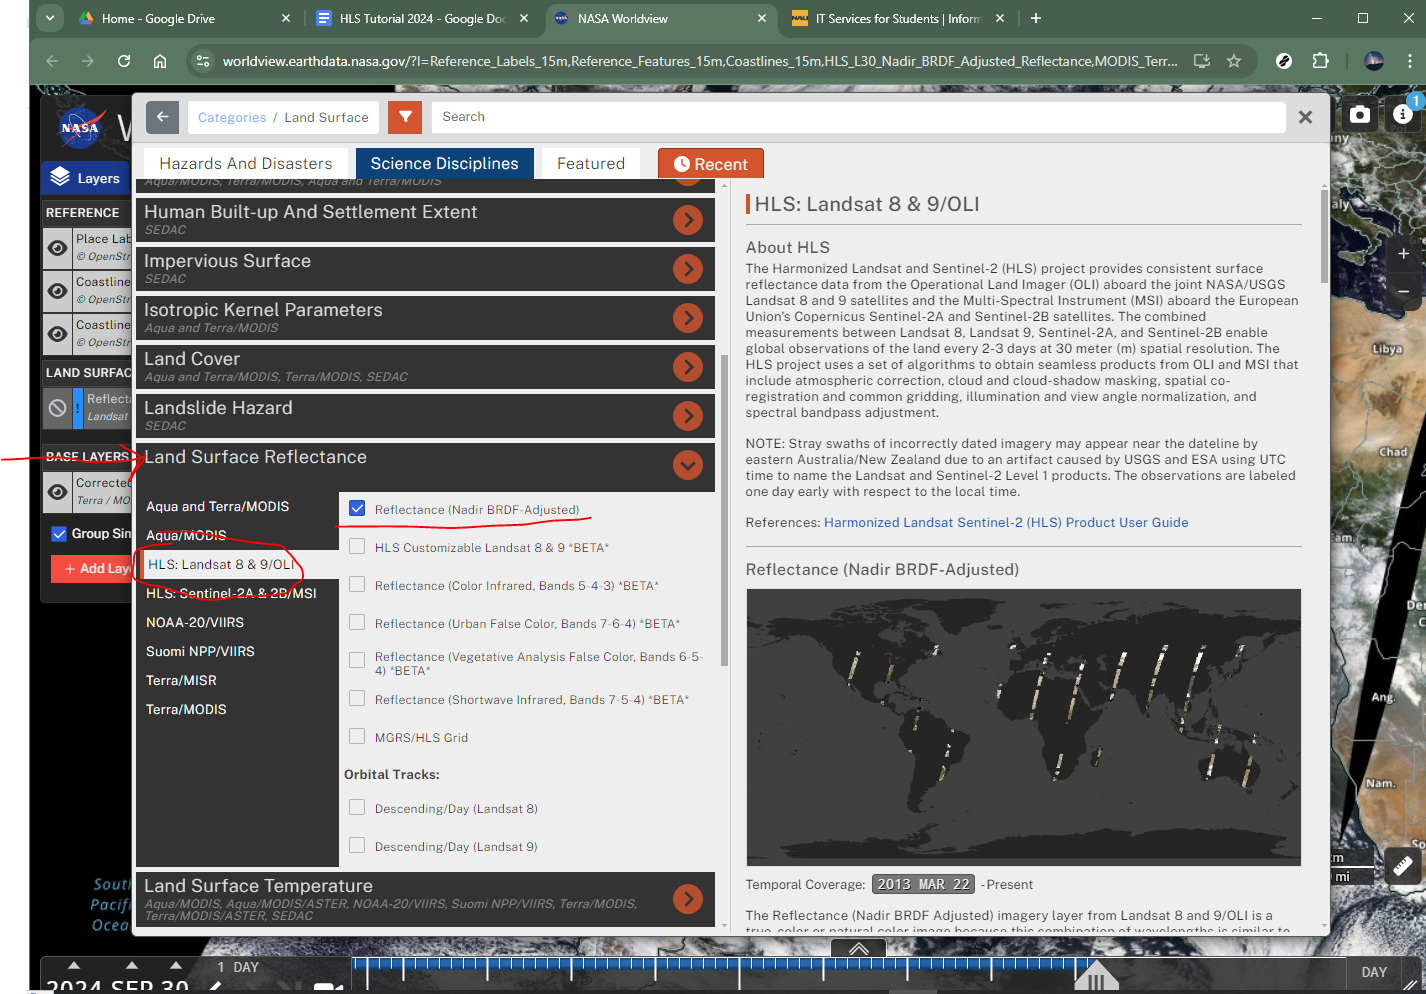Go back using the arrow beside Categories
Viewport: 1426px width, 994px height.
coord(162,117)
